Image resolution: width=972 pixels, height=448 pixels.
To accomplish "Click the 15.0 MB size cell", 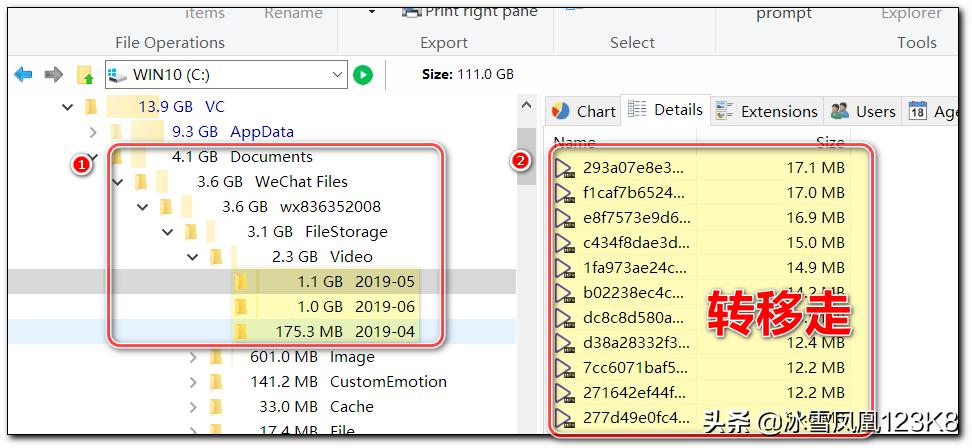I will (815, 243).
